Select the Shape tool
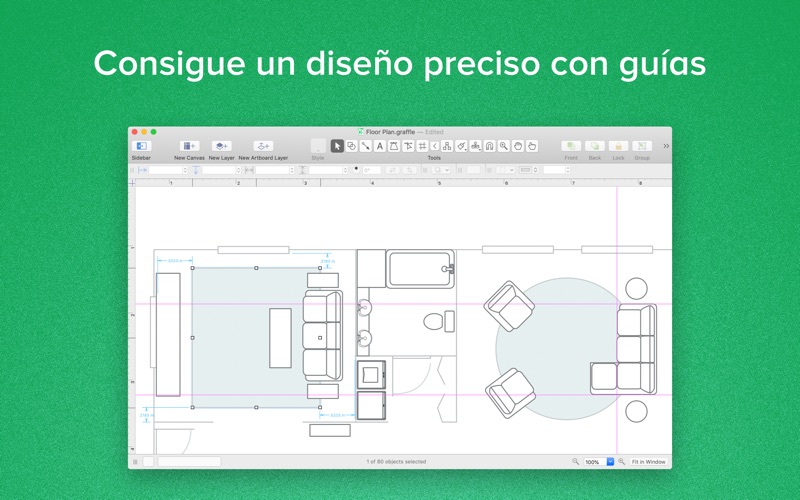800x500 pixels. [x=352, y=146]
